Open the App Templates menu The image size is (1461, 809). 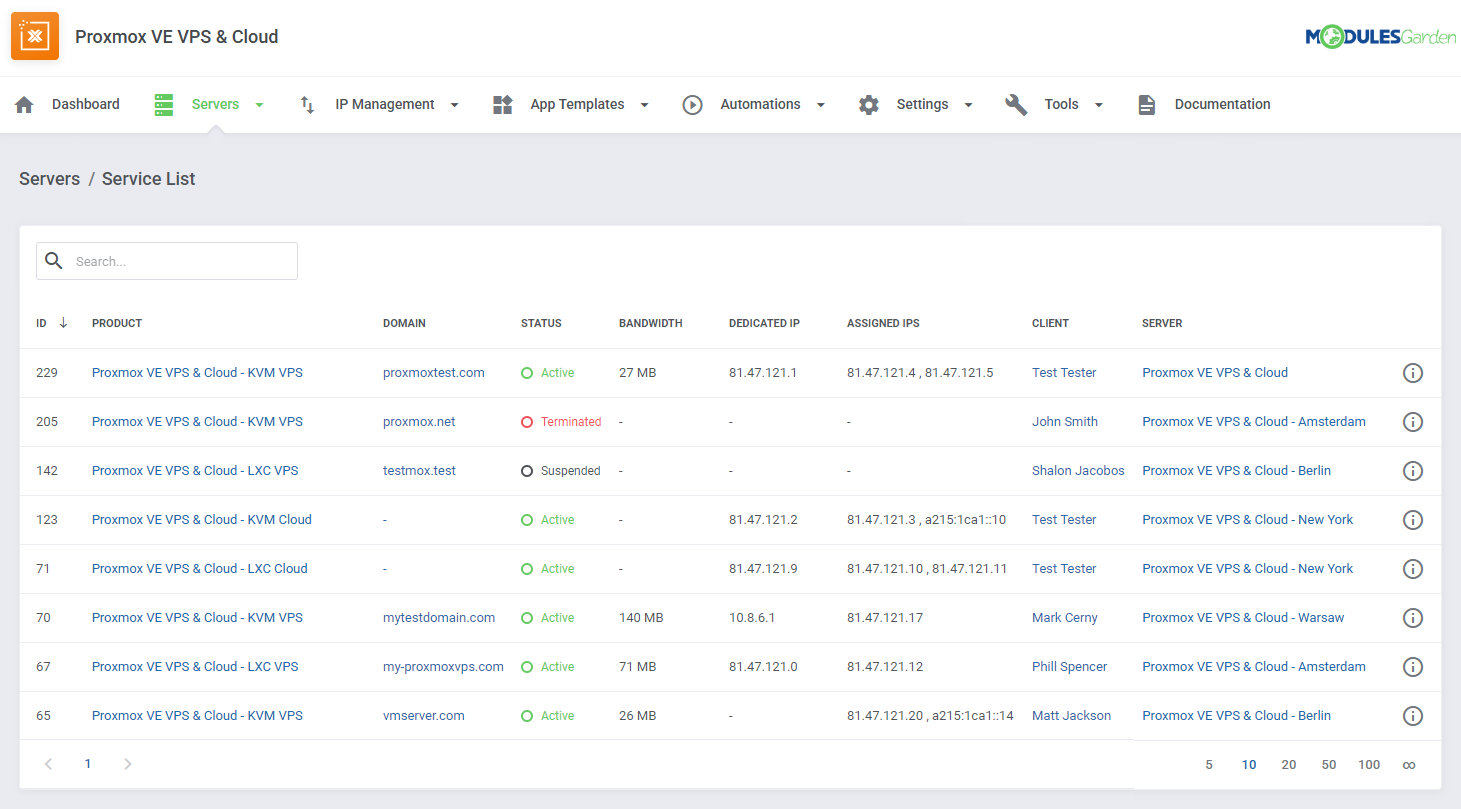[577, 104]
